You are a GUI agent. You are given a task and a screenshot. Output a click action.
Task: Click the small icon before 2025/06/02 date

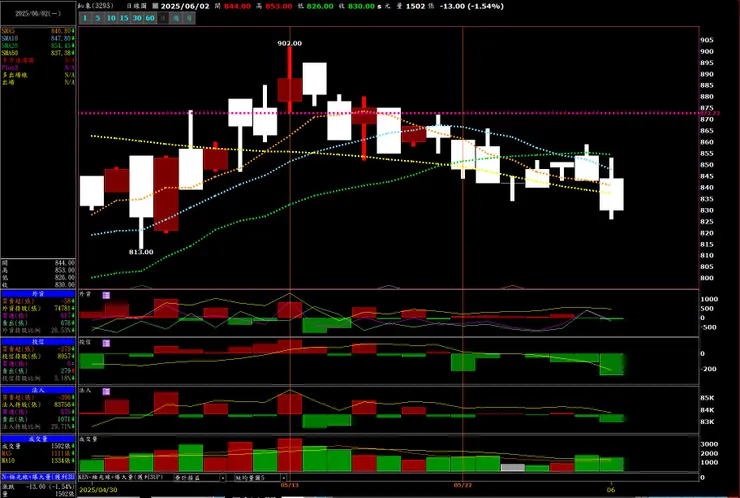pyautogui.click(x=155, y=6)
